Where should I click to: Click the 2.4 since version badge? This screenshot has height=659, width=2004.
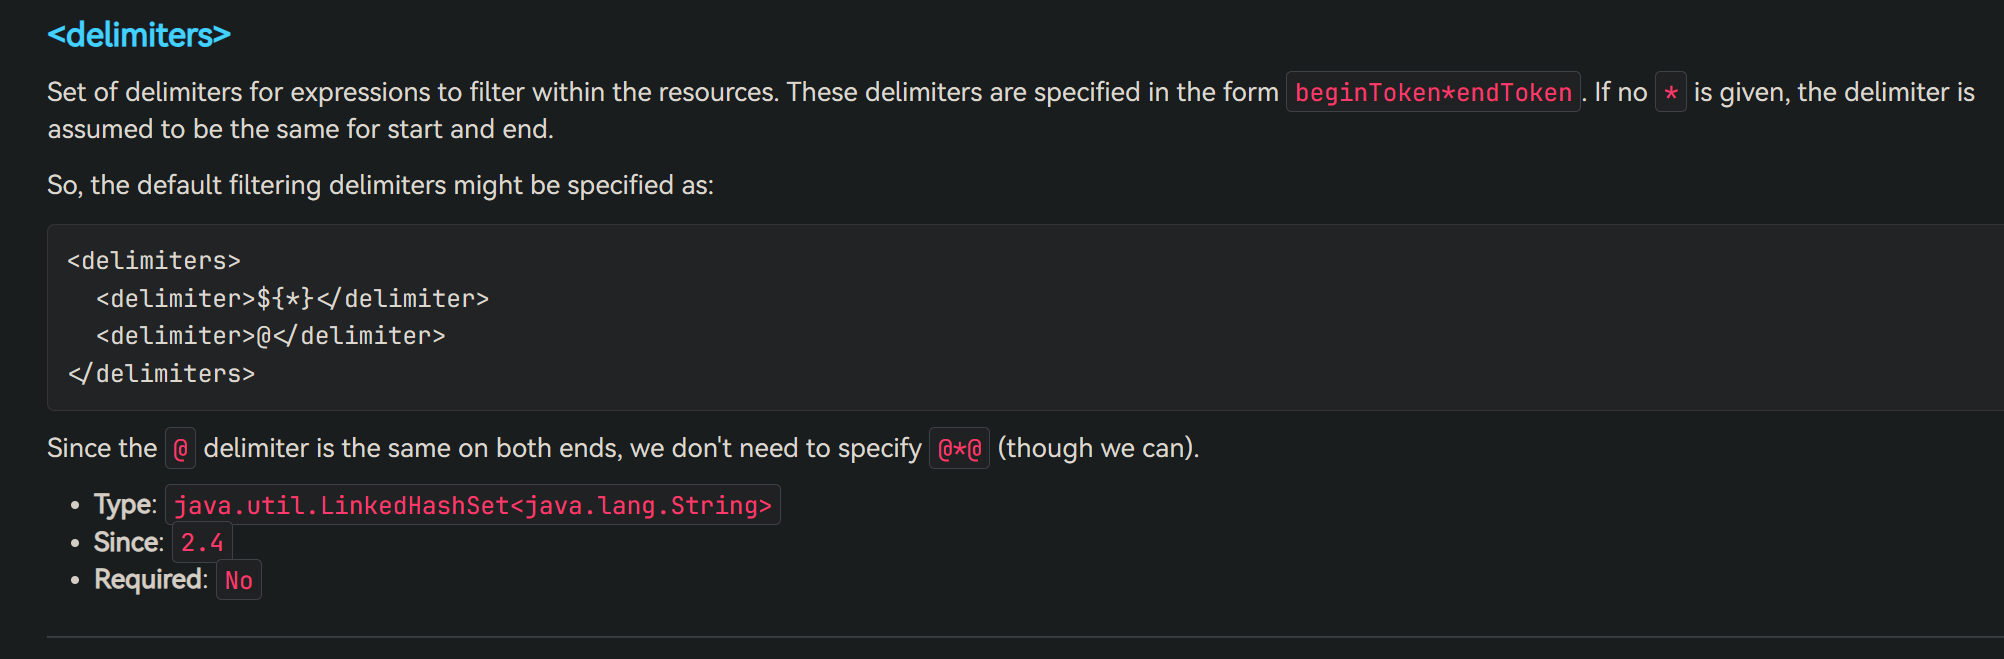click(x=202, y=543)
